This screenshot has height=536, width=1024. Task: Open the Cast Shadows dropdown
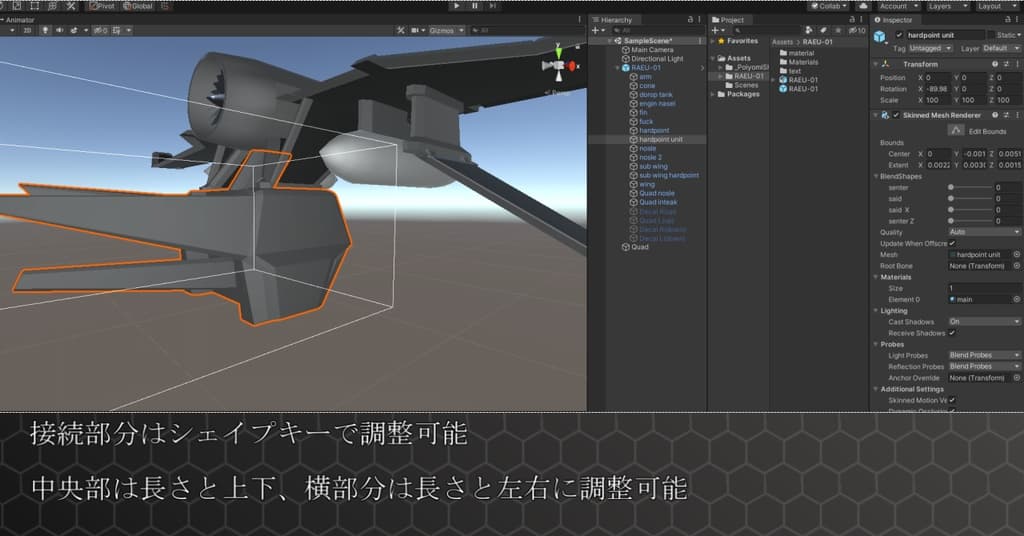[x=984, y=322]
